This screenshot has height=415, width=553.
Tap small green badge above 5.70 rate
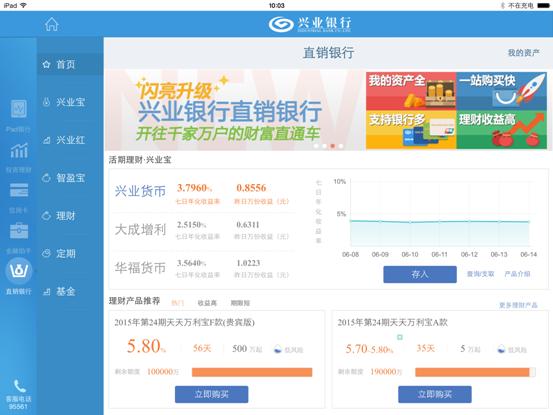pyautogui.click(x=400, y=337)
